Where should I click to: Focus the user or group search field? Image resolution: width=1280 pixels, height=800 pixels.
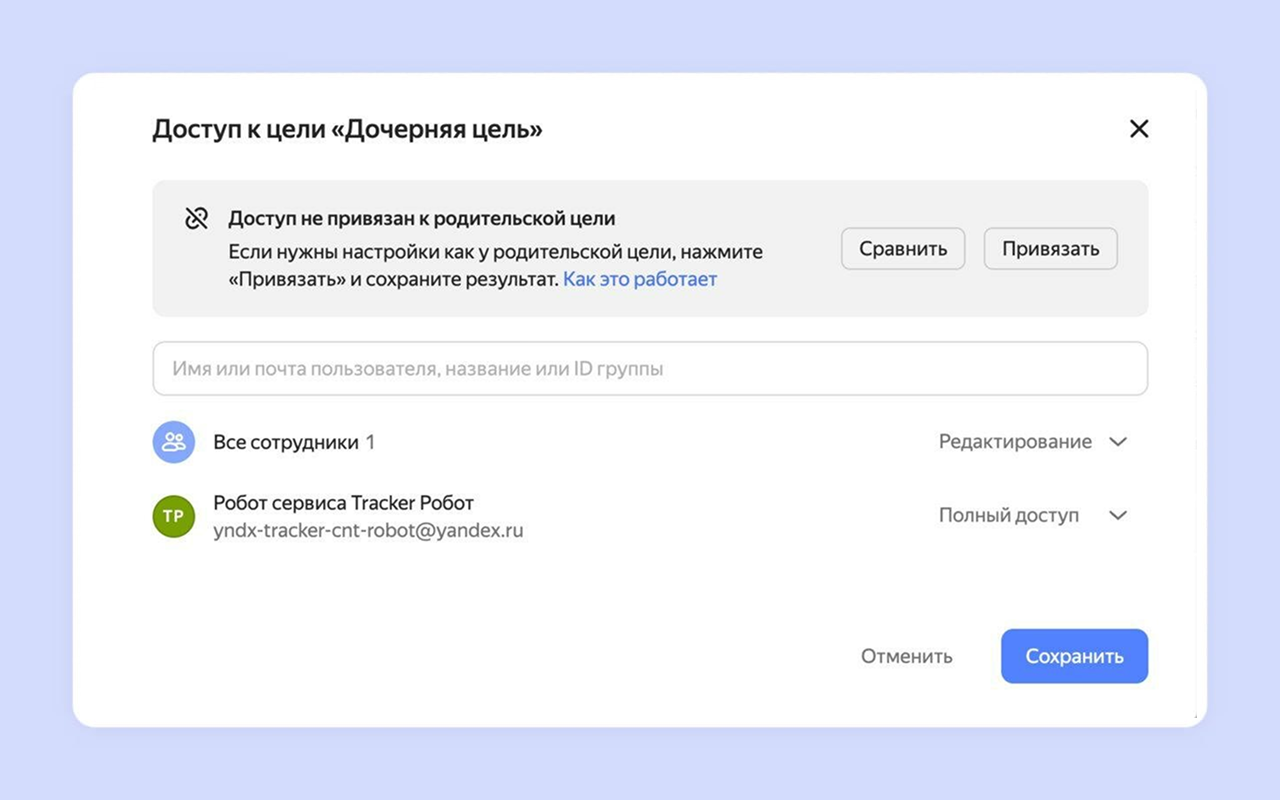pos(649,369)
